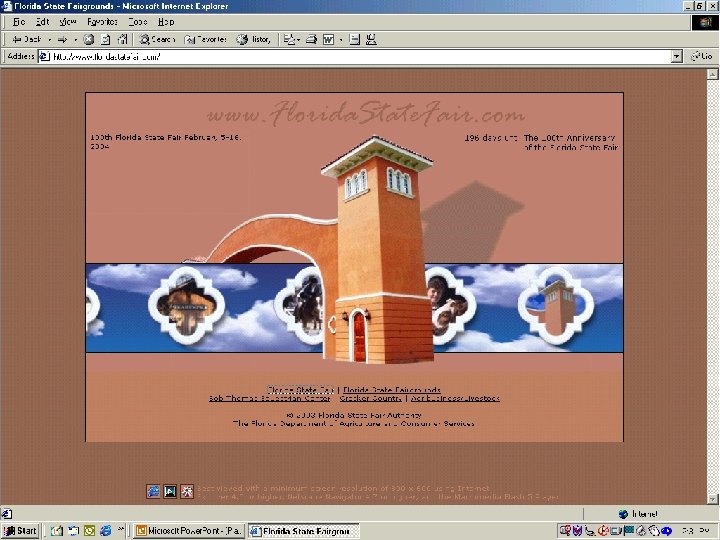Open the Search pane from the toolbar
Image resolution: width=720 pixels, height=540 pixels.
click(x=158, y=39)
